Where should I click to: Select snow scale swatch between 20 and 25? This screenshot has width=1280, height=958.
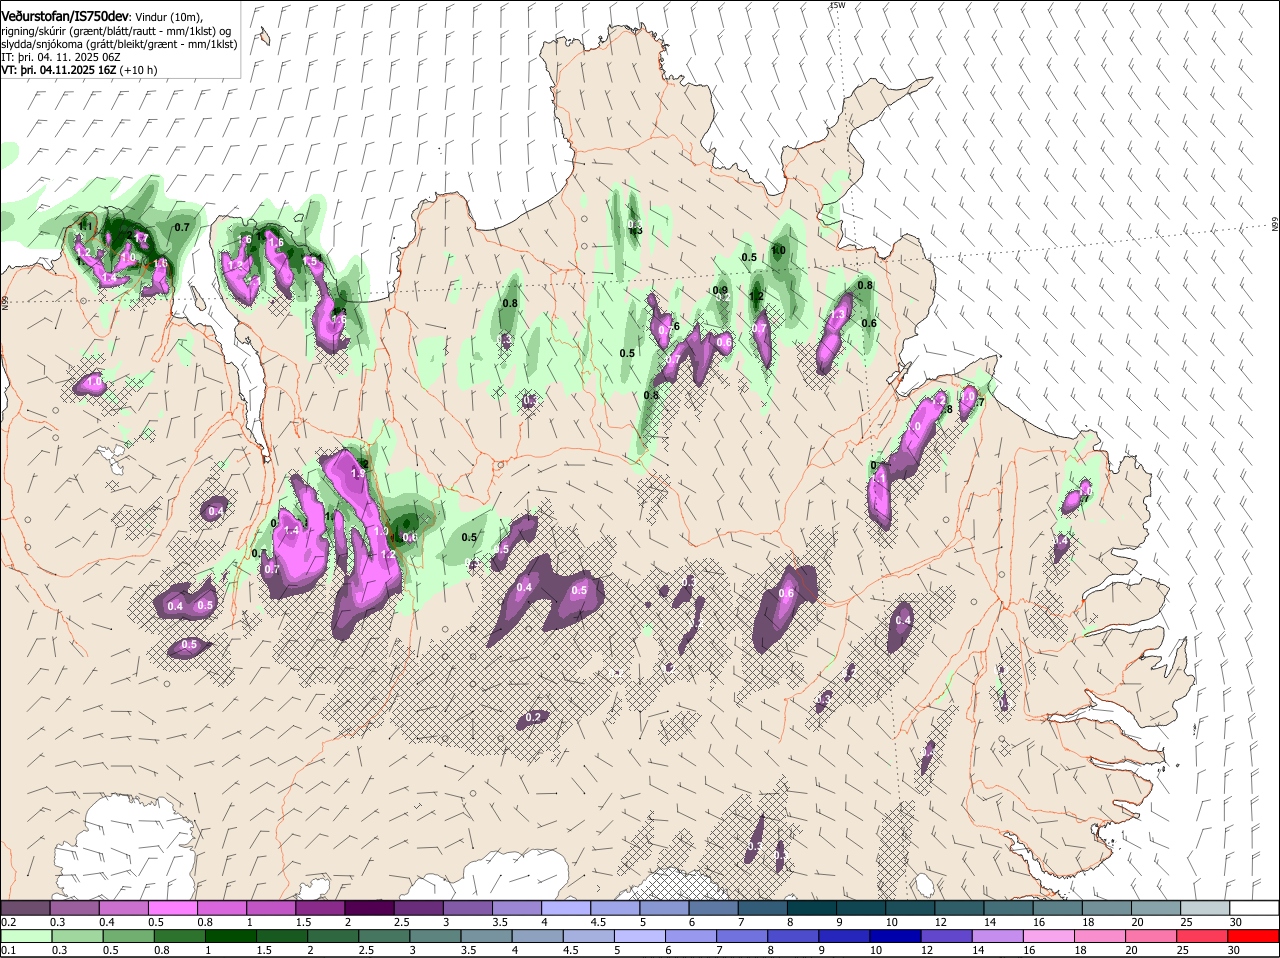(1157, 908)
